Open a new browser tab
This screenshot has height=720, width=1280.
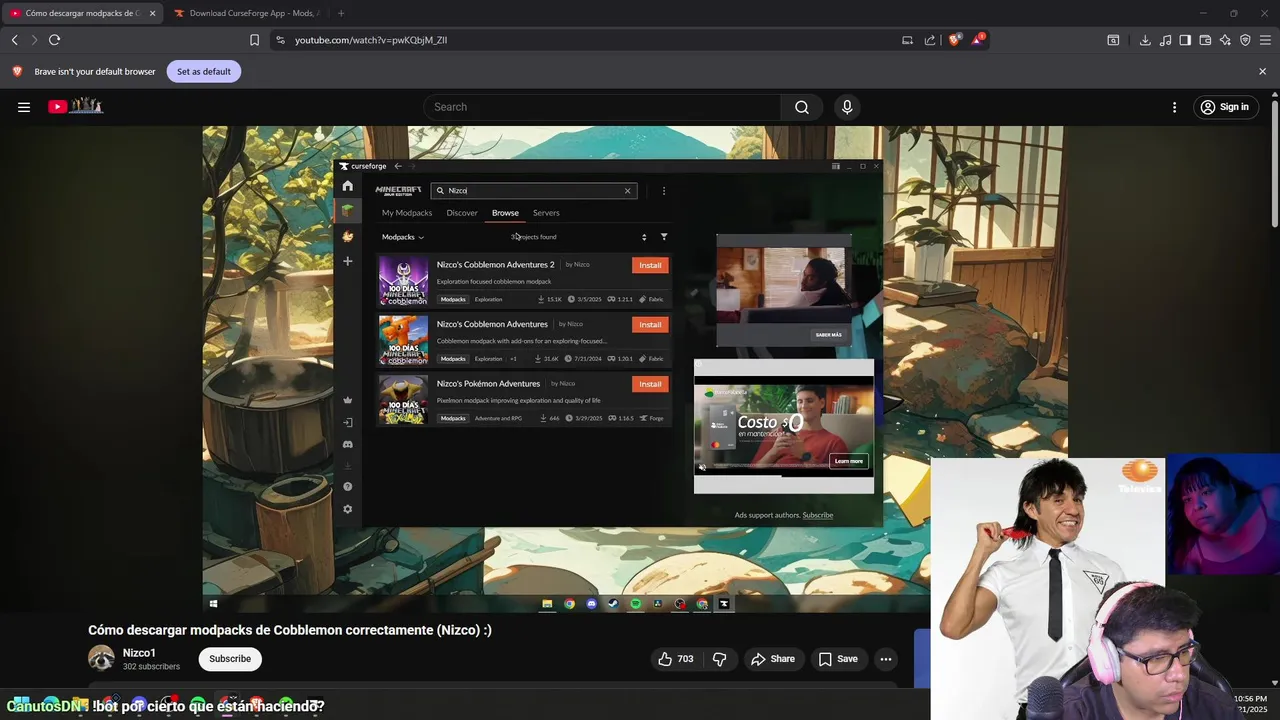coord(341,13)
